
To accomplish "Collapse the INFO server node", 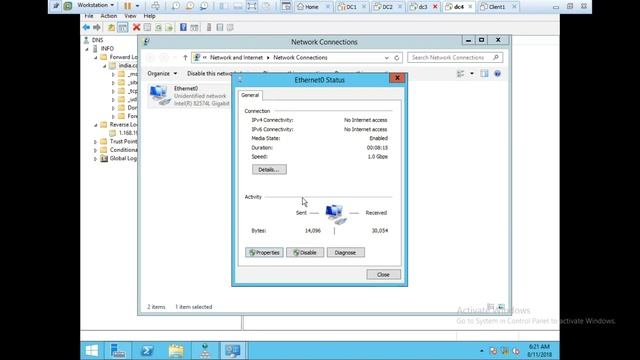I will [87, 49].
